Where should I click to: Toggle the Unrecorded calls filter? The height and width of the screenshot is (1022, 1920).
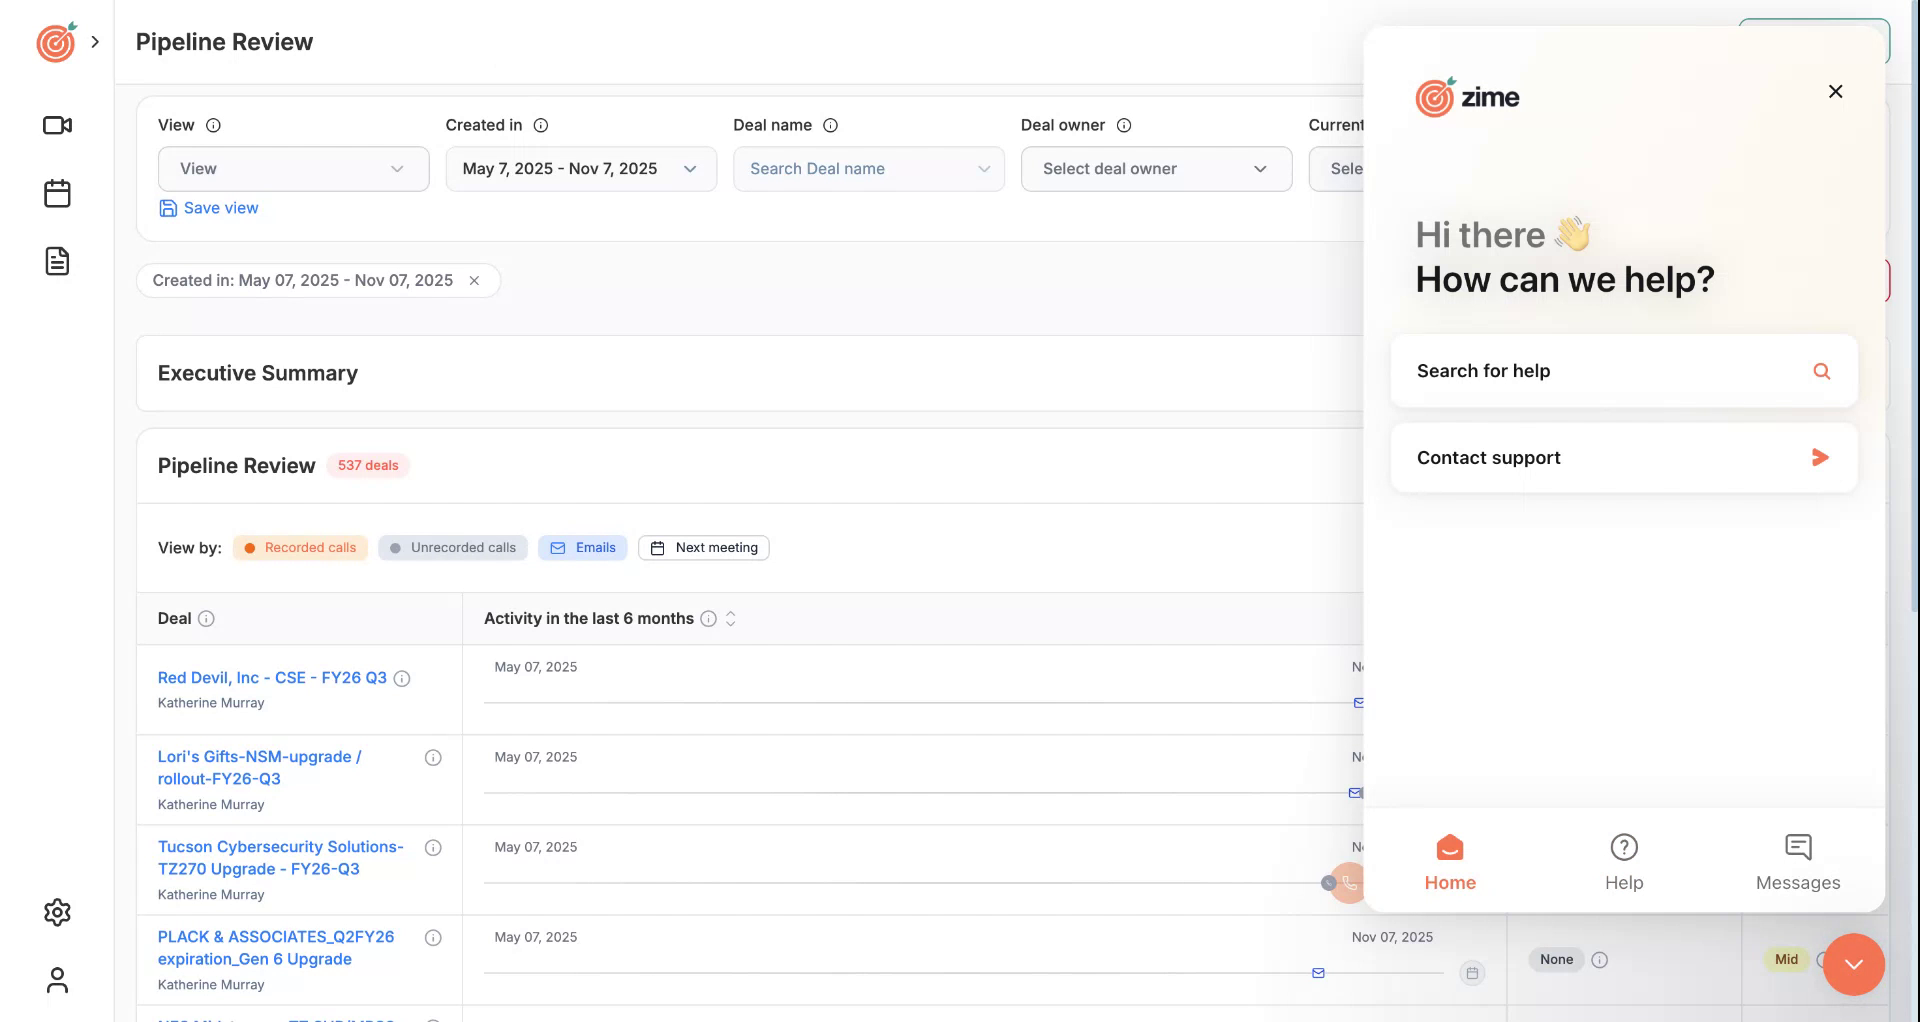pyautogui.click(x=452, y=547)
